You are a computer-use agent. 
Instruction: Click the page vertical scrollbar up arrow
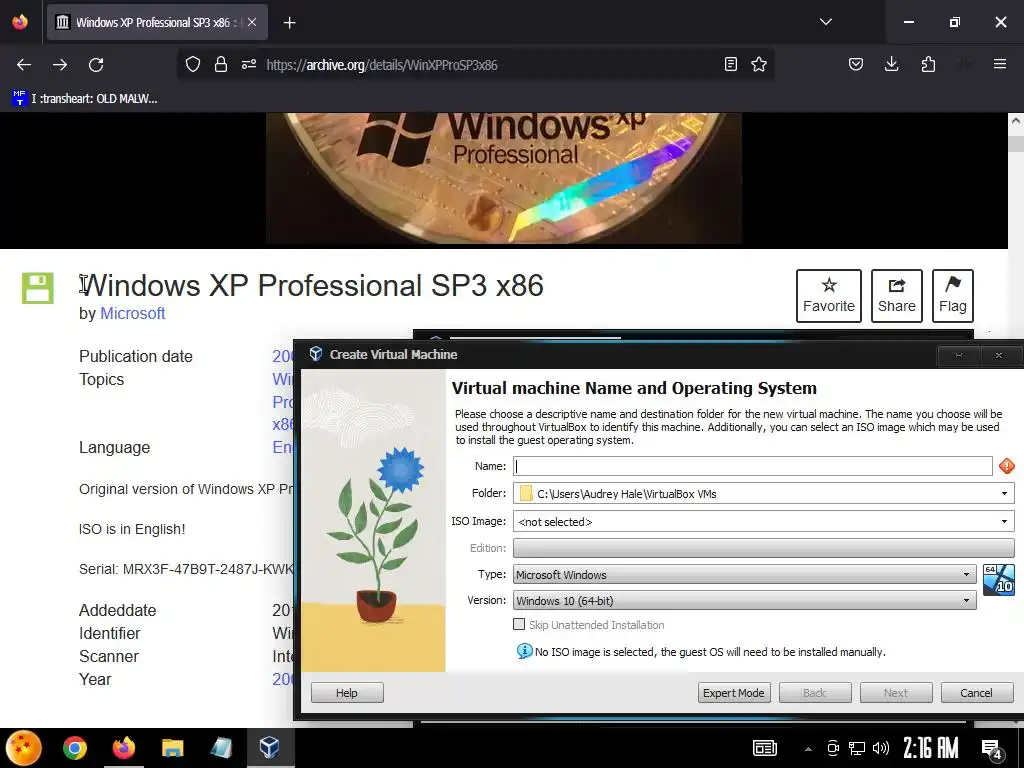click(1016, 121)
